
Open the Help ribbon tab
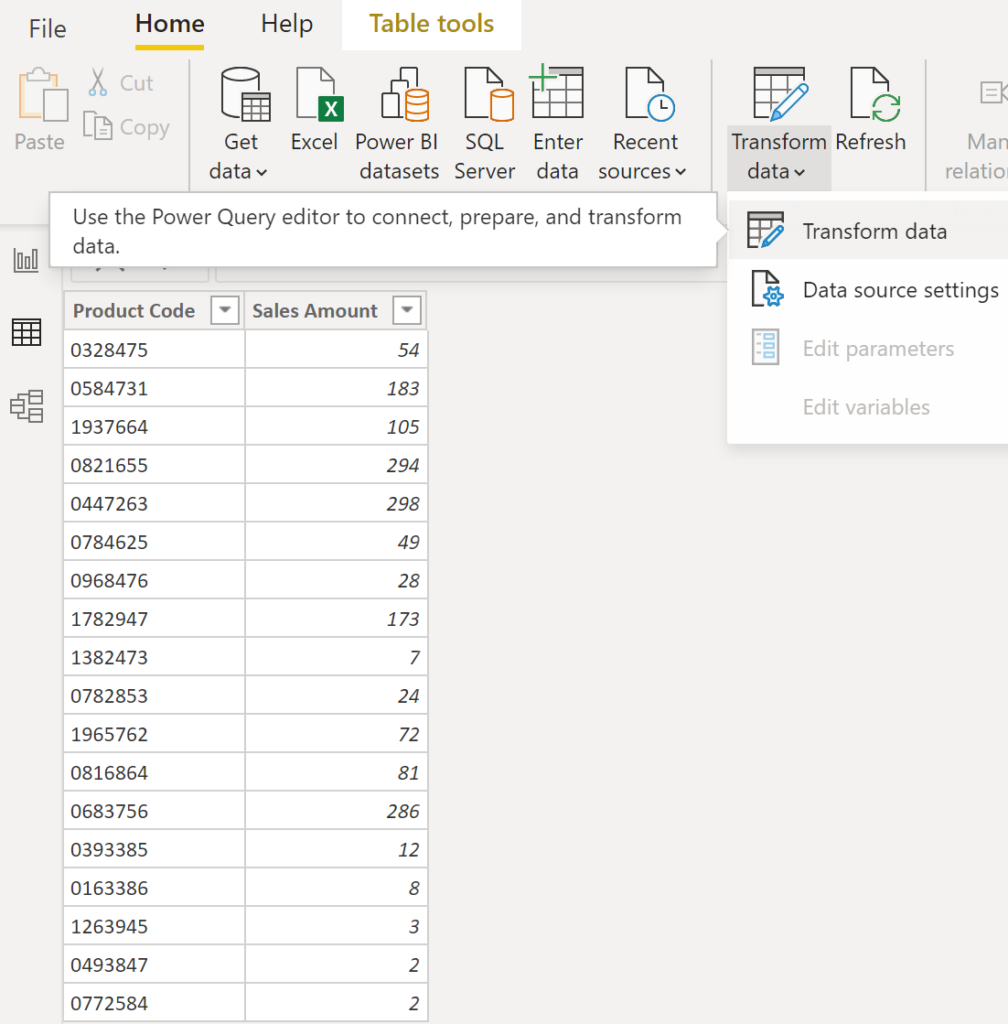[287, 24]
